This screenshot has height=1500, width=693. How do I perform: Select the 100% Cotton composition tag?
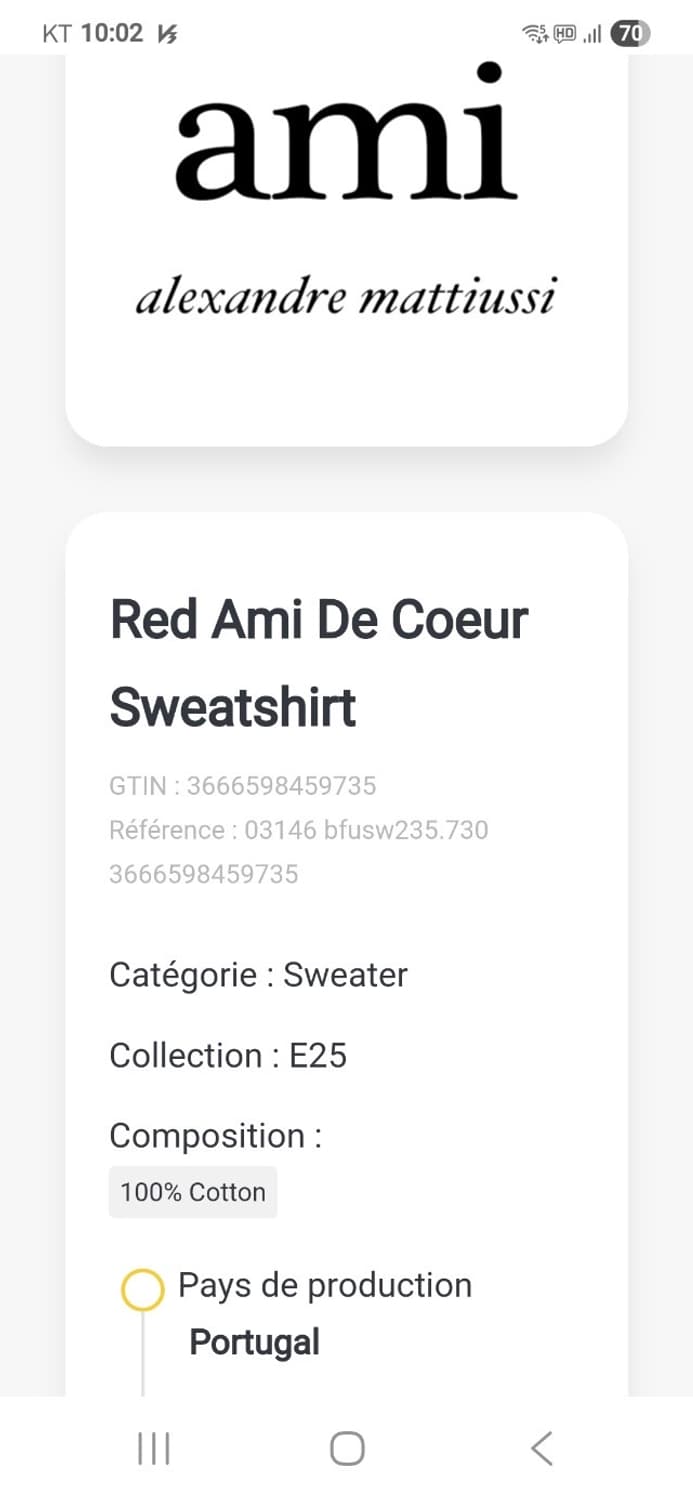tap(193, 1192)
